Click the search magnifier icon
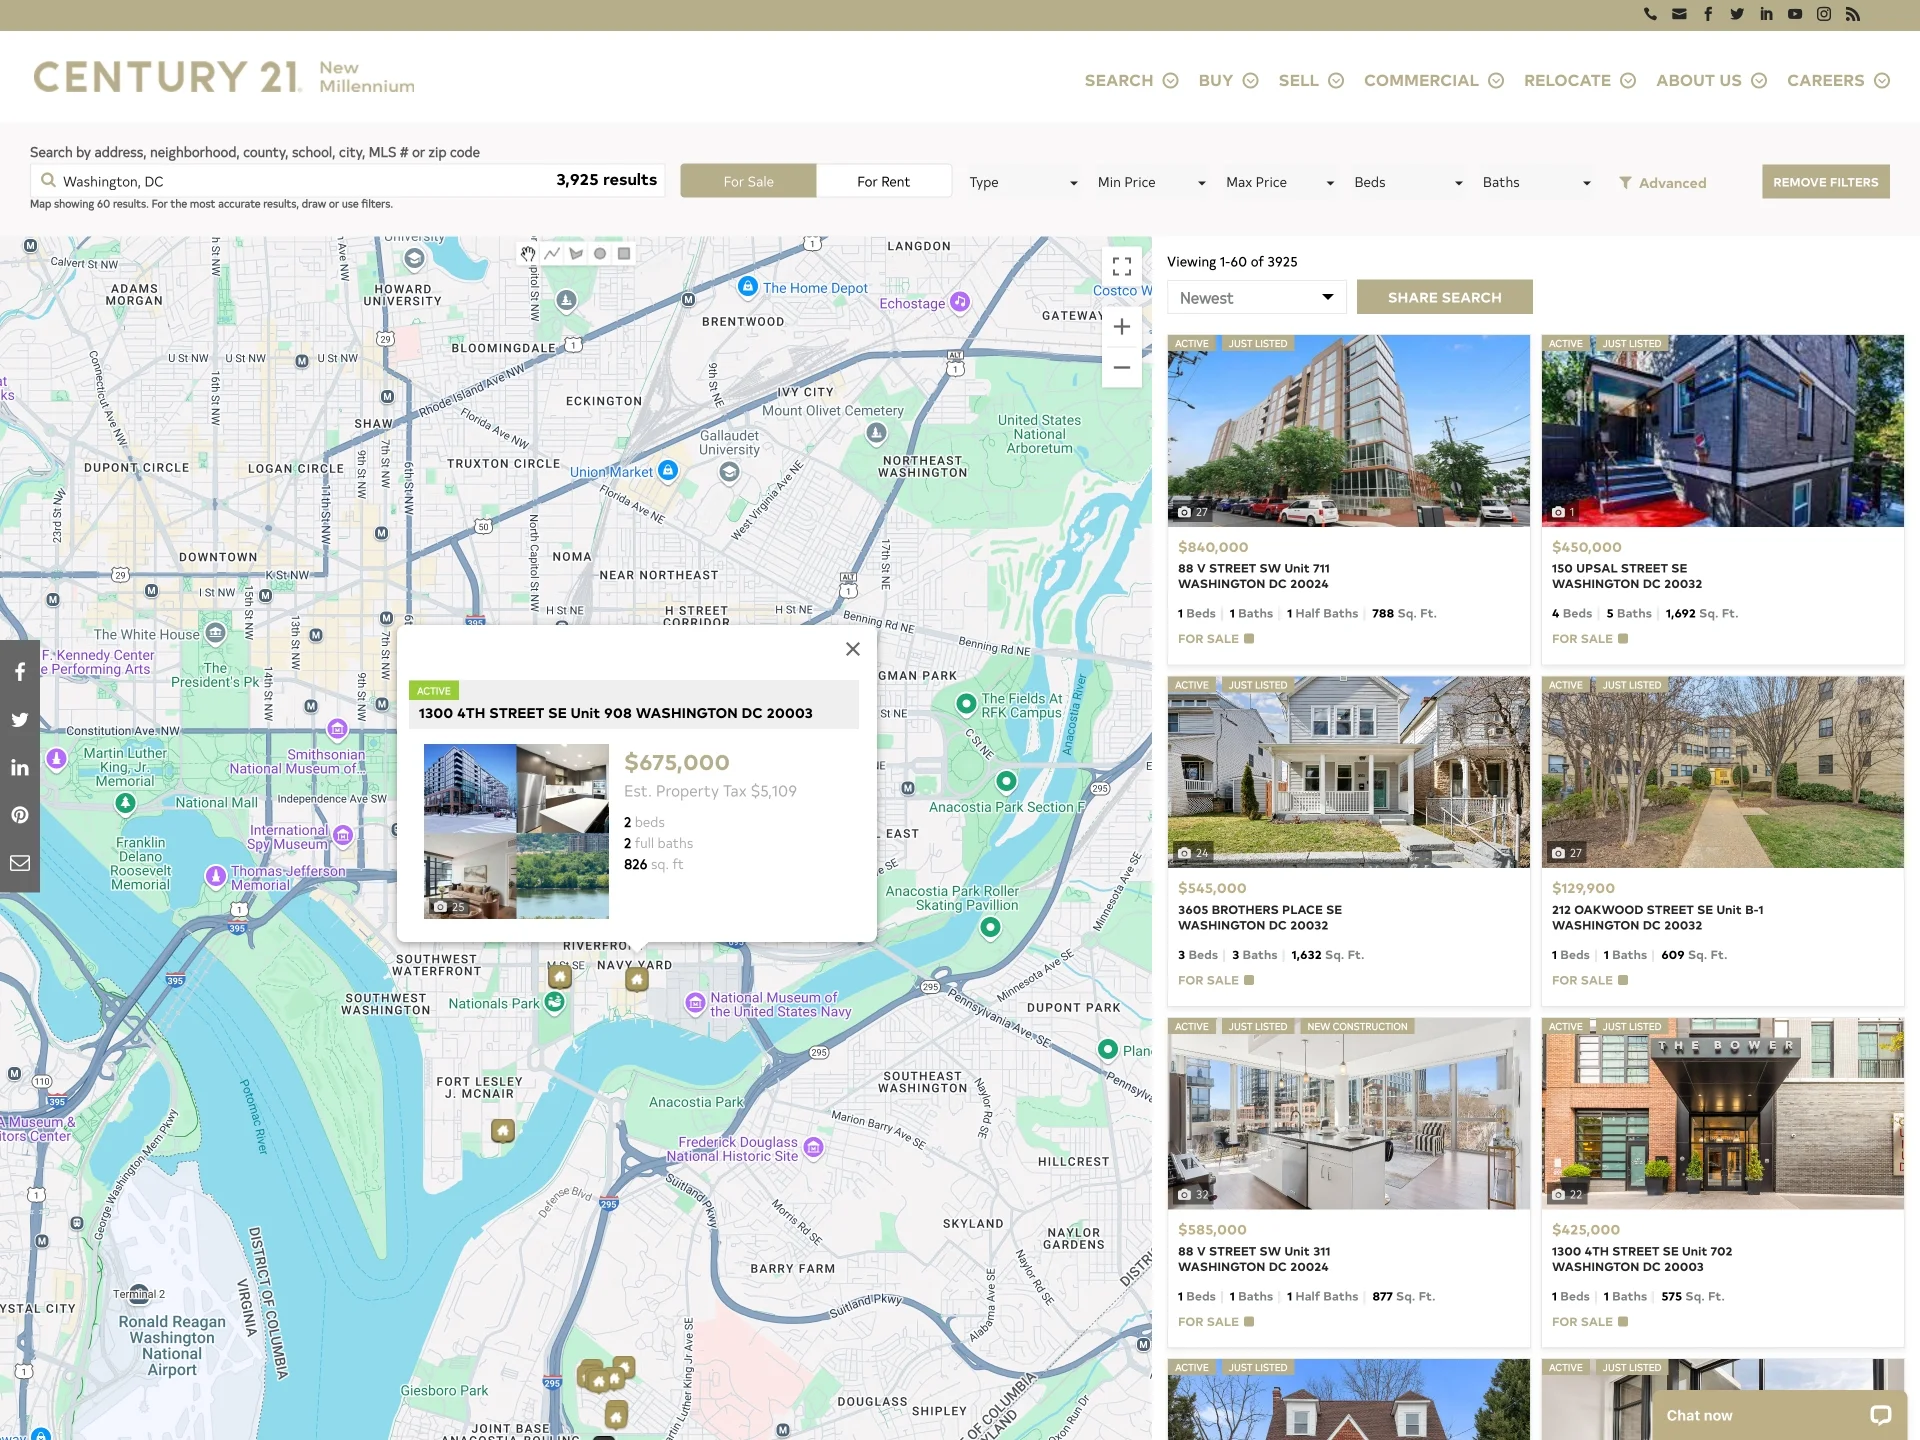 pyautogui.click(x=48, y=181)
